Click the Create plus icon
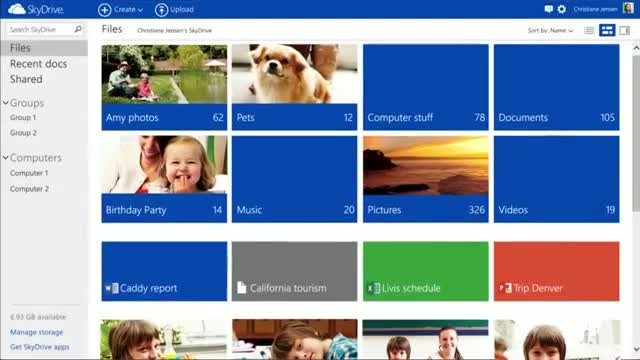640x360 pixels. pyautogui.click(x=104, y=10)
